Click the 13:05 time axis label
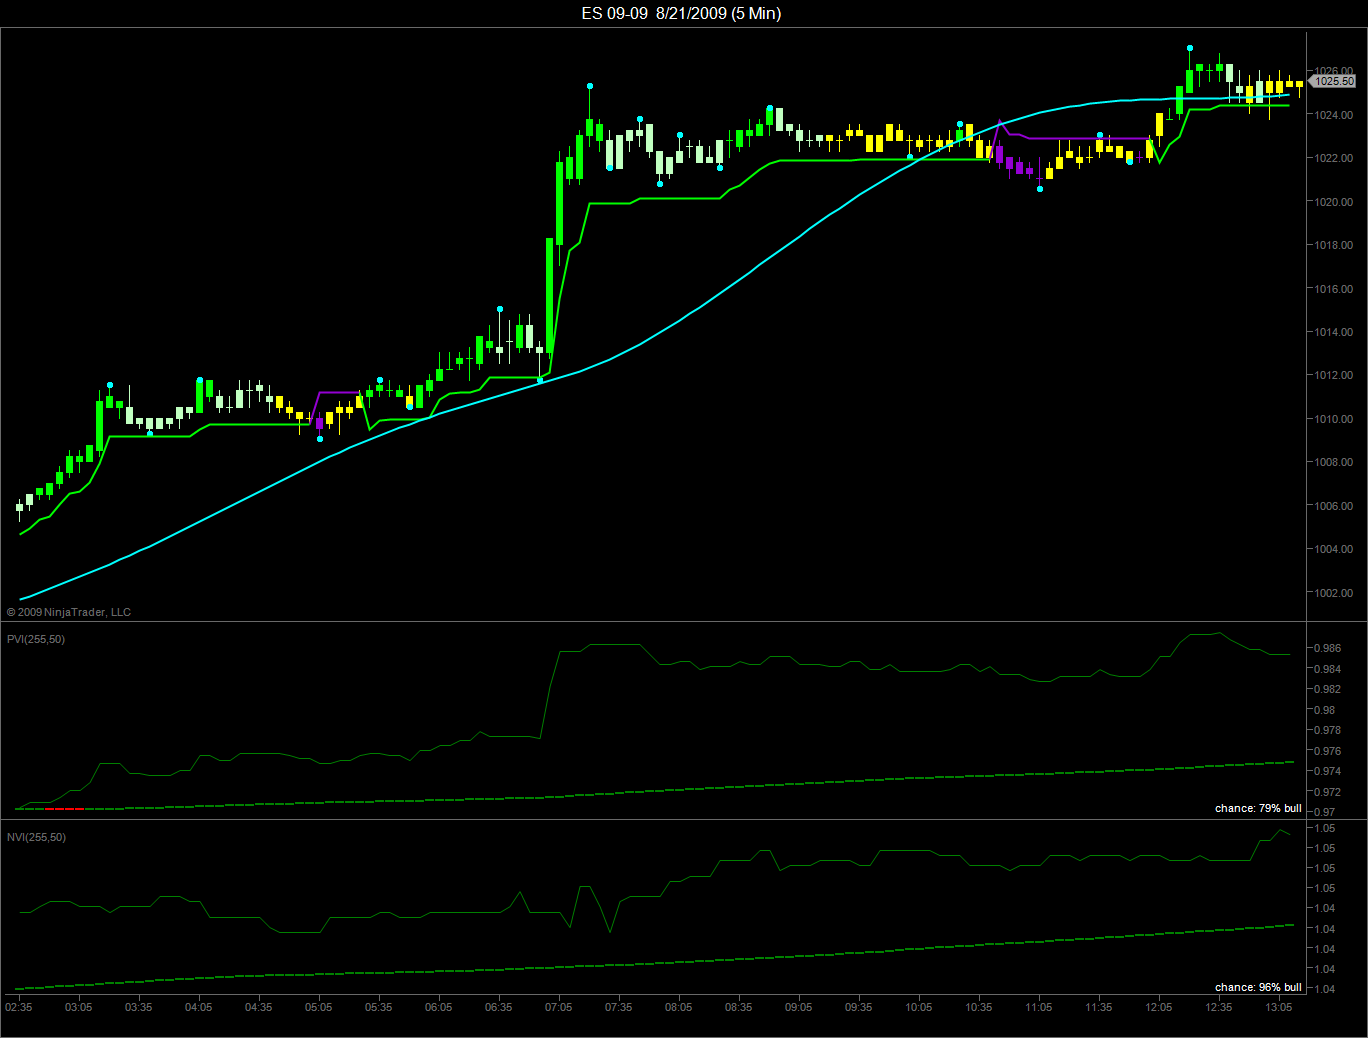Screen dimensions: 1368x1038 click(1279, 1007)
